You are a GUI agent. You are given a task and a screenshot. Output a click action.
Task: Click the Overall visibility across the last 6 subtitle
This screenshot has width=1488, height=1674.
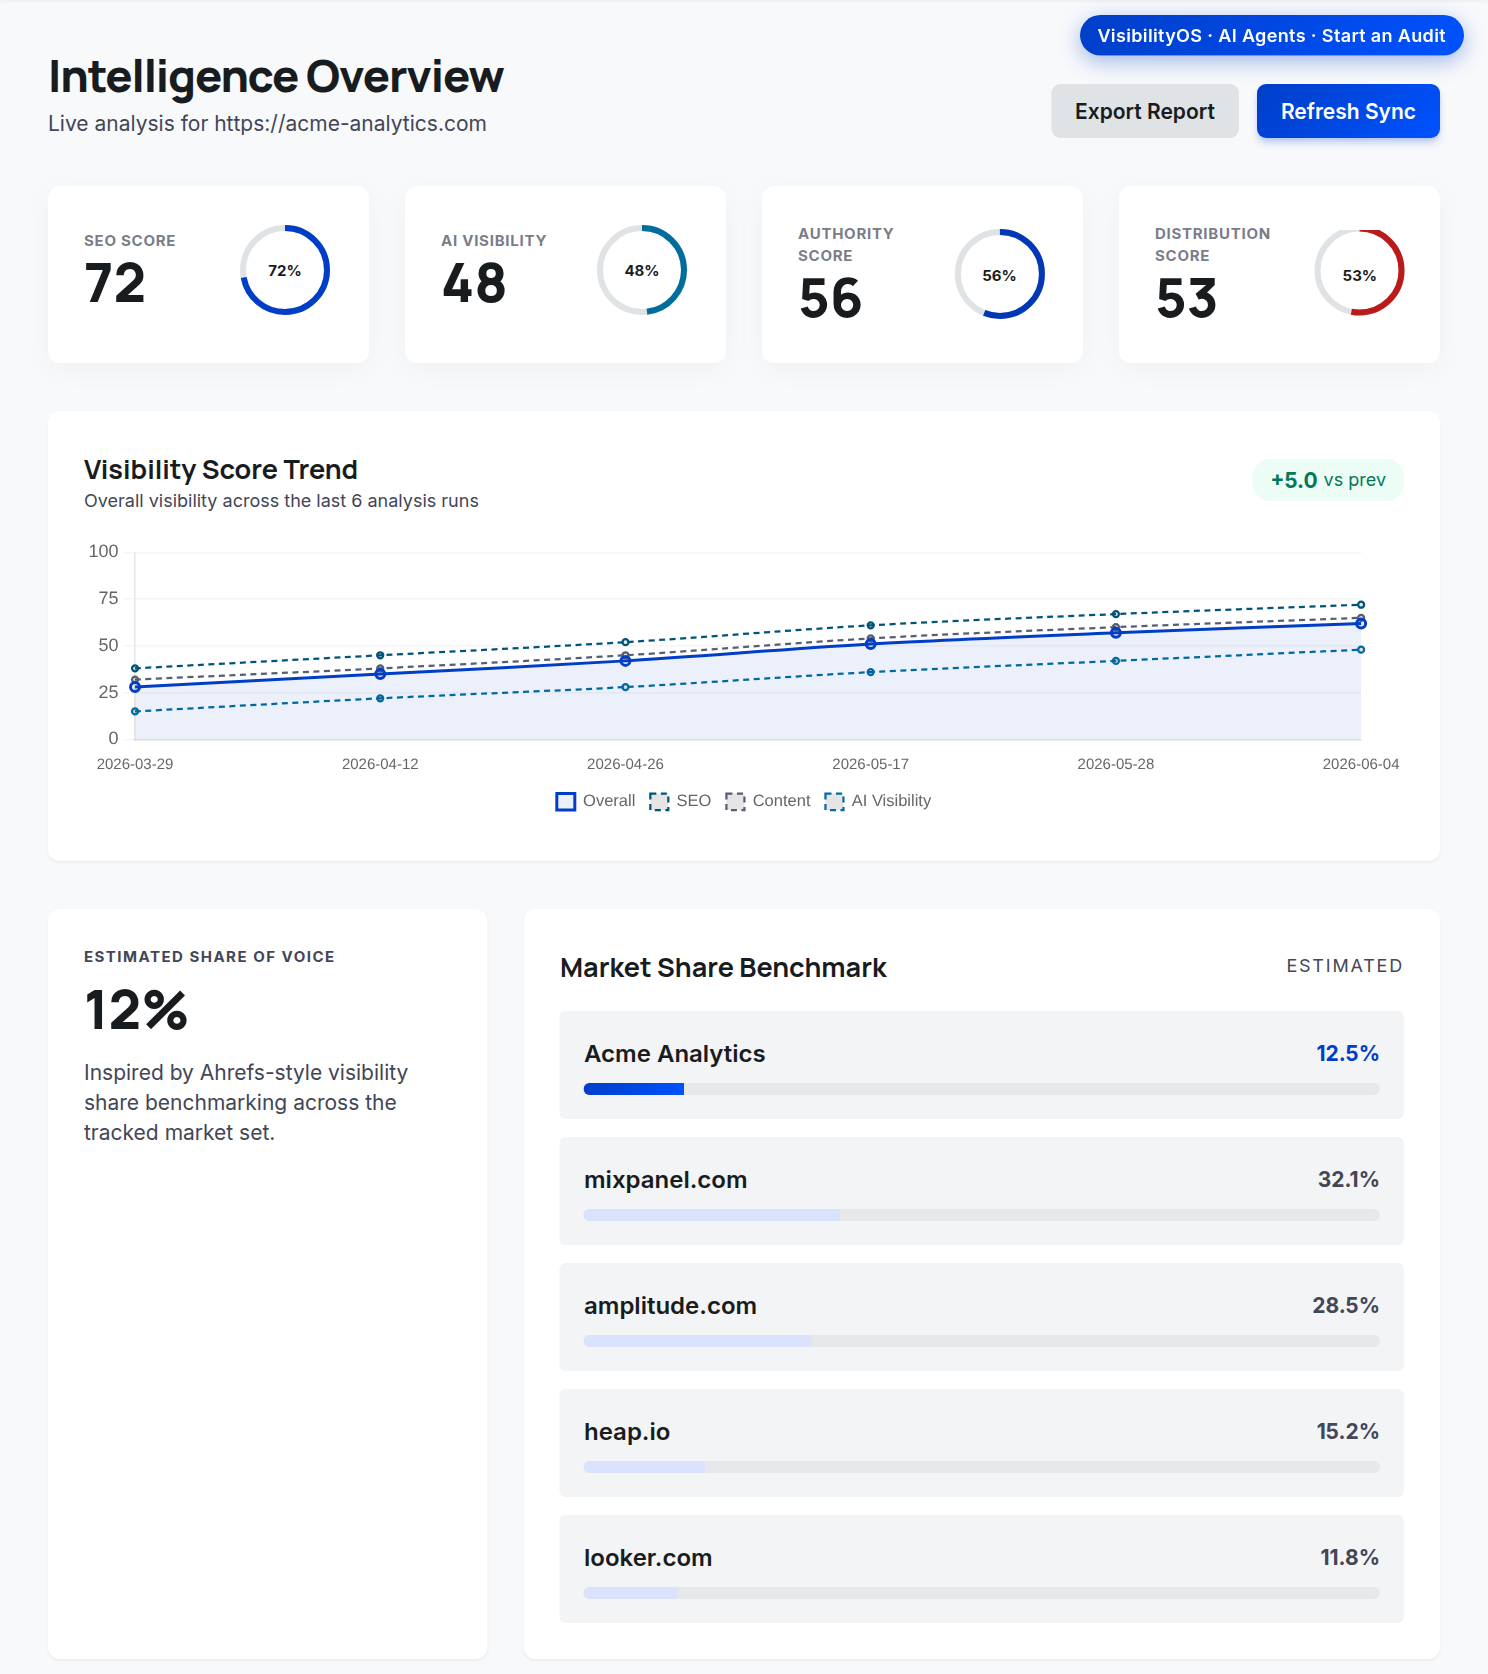pyautogui.click(x=281, y=501)
